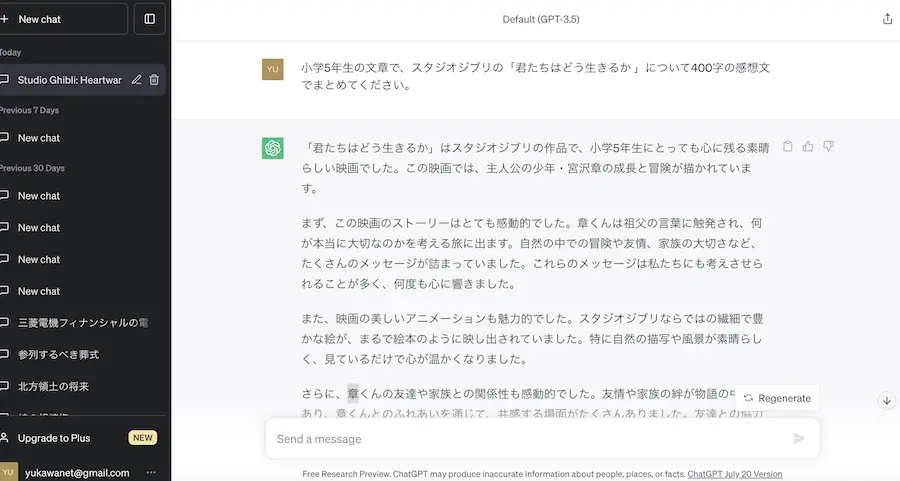Click the send message arrow icon
The width and height of the screenshot is (900, 481).
(799, 439)
